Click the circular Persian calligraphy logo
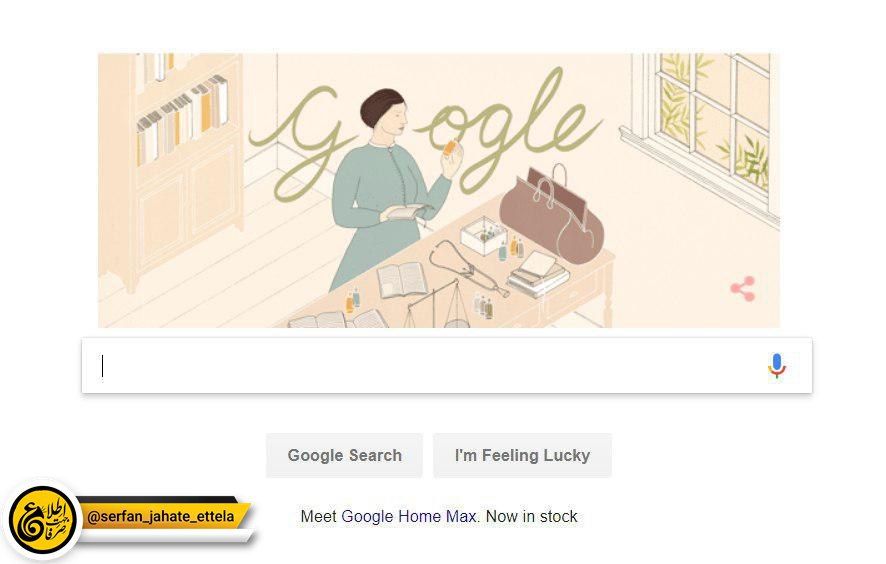The width and height of the screenshot is (886, 564). (x=42, y=520)
